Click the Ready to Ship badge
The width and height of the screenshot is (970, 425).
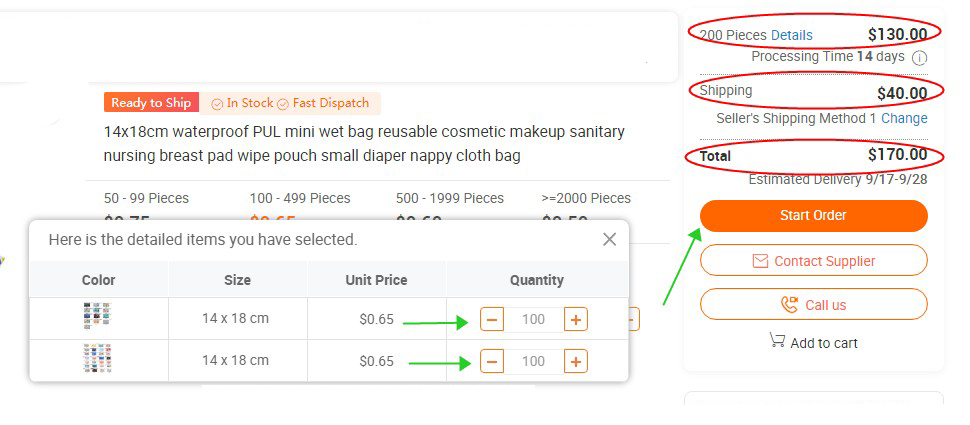click(151, 103)
